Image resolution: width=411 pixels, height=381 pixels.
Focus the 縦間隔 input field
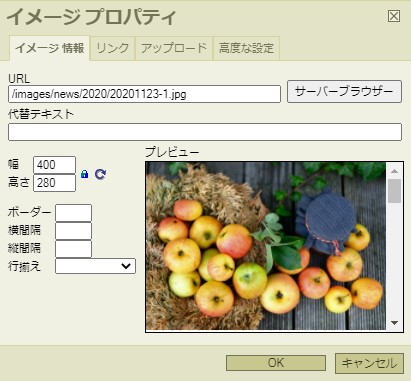click(73, 249)
